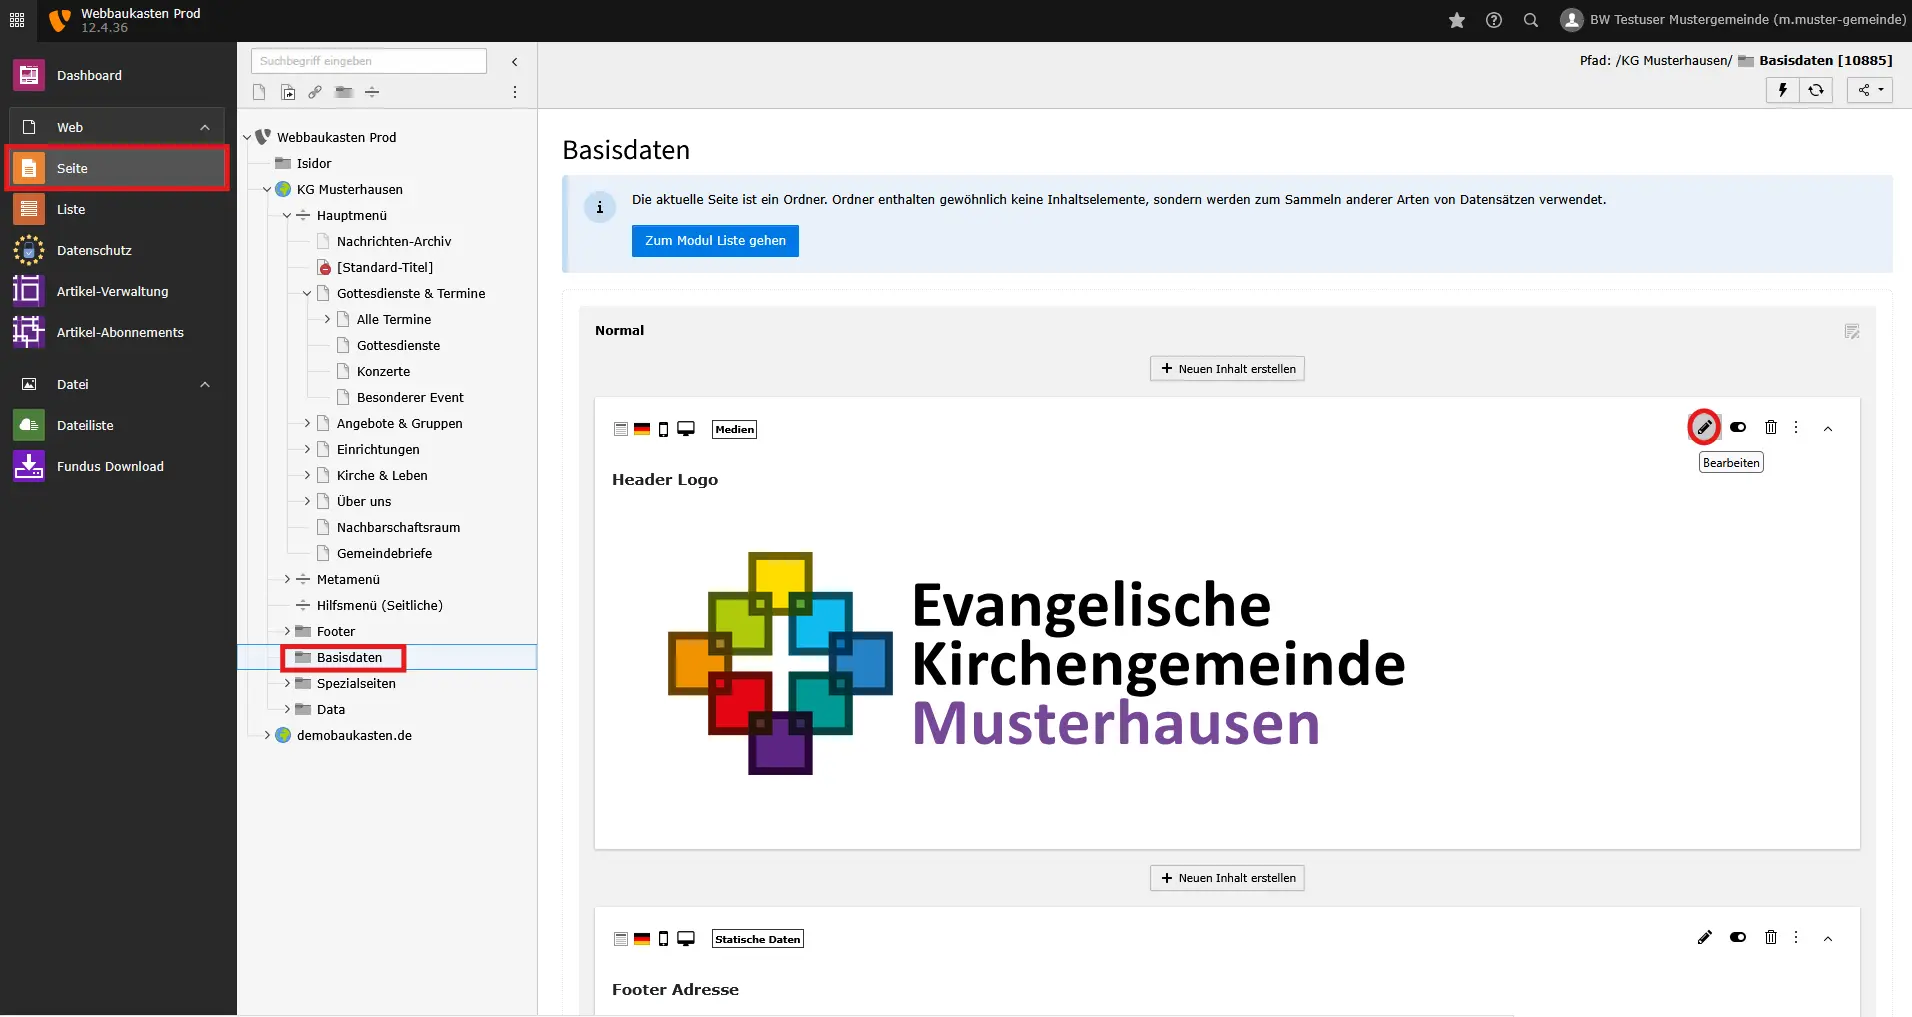Toggle visibility of Footer Adresse element
1912x1017 pixels.
tap(1737, 938)
